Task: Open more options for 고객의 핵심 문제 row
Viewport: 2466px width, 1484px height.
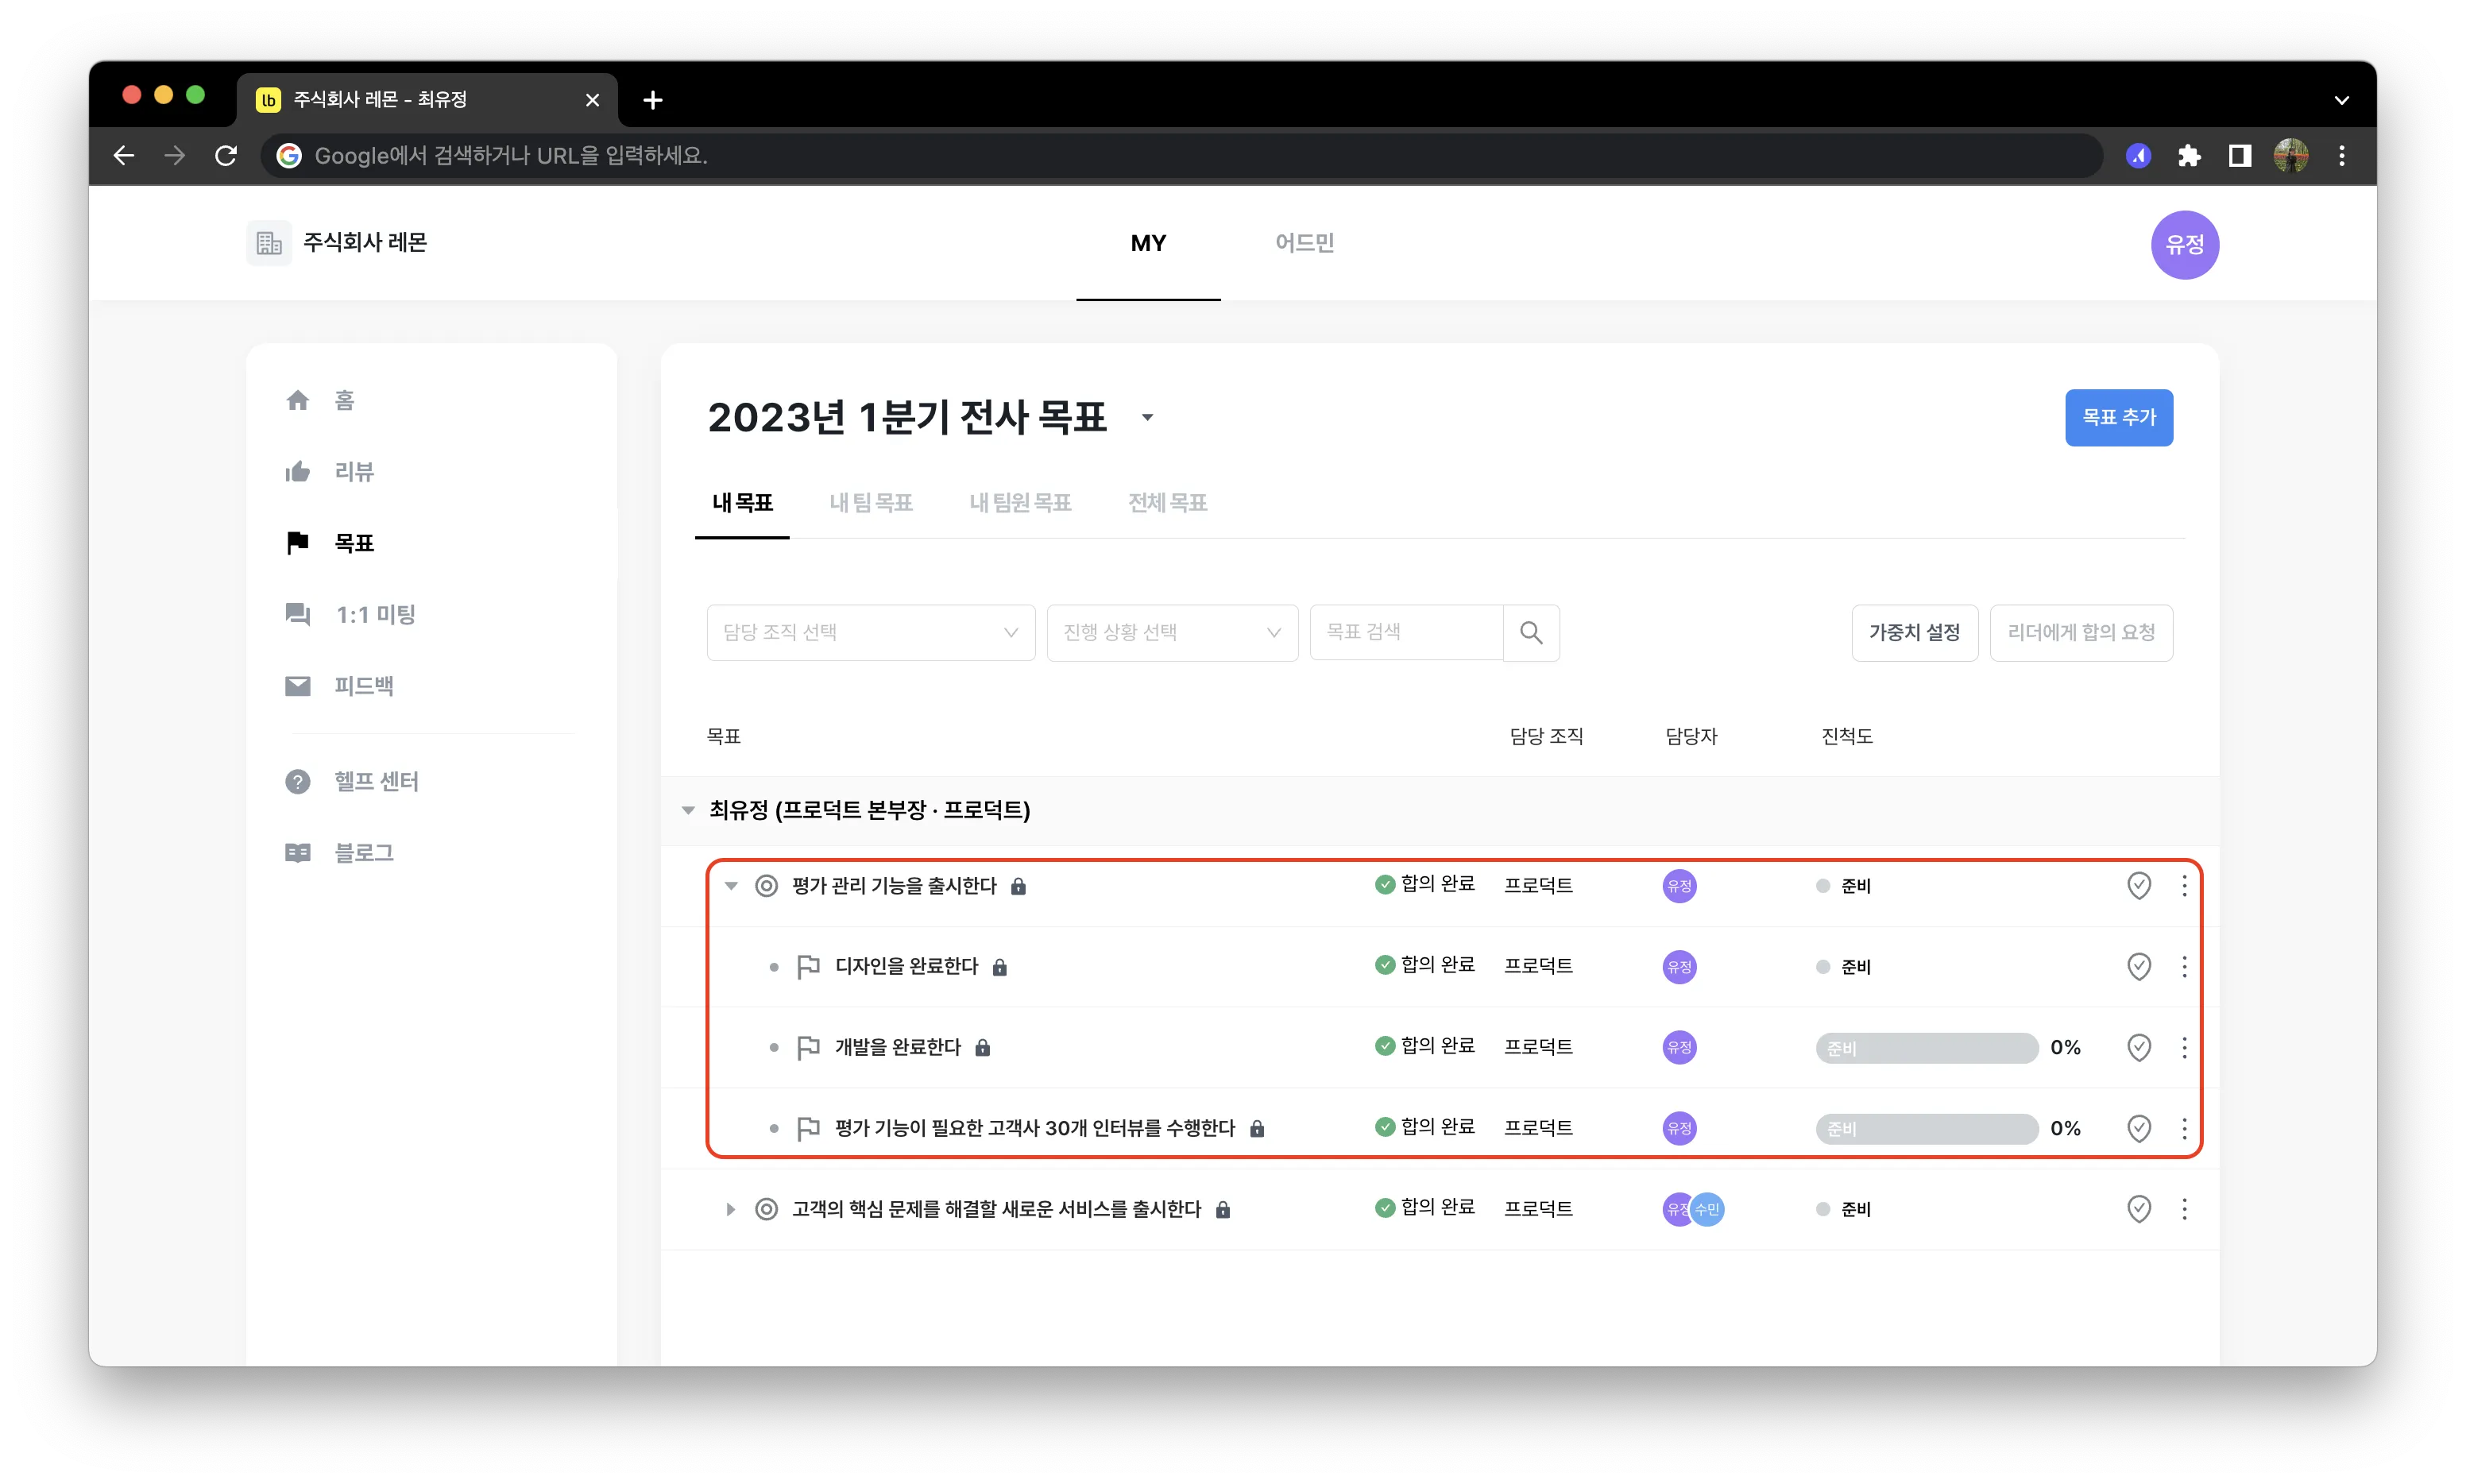Action: pyautogui.click(x=2184, y=1209)
